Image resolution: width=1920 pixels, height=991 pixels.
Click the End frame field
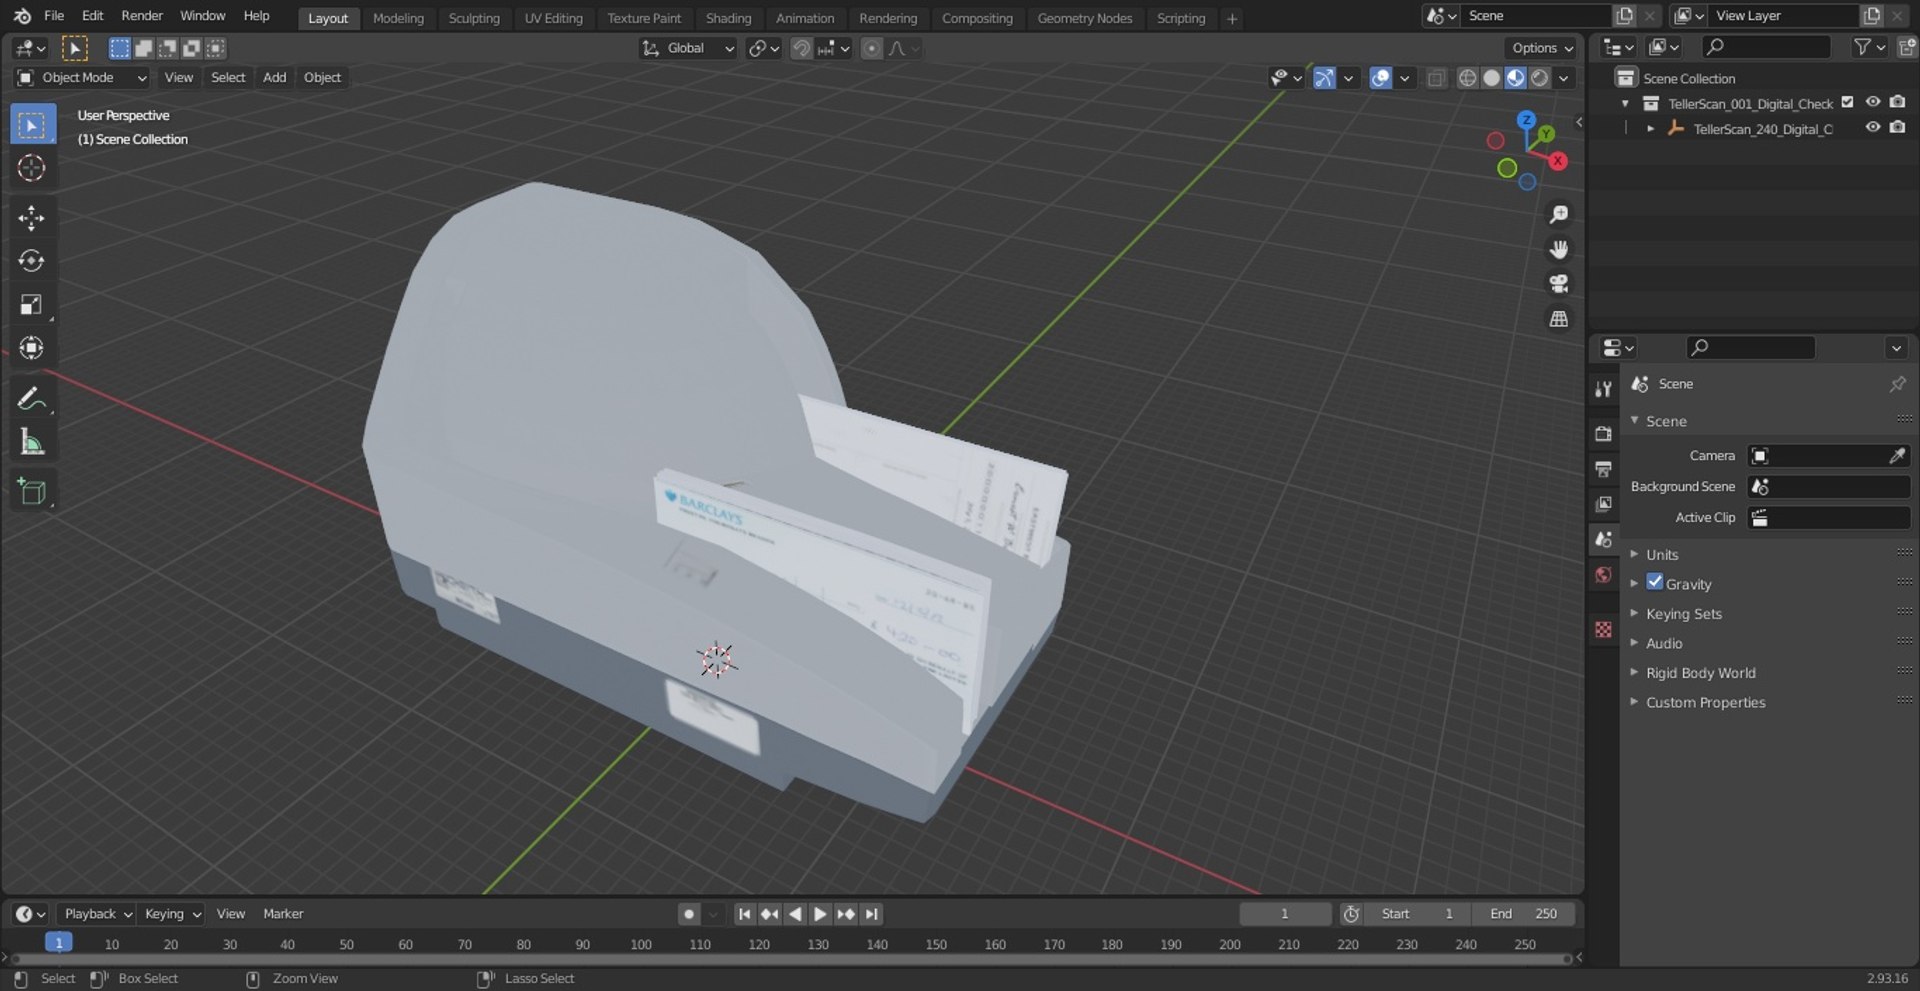(1524, 914)
